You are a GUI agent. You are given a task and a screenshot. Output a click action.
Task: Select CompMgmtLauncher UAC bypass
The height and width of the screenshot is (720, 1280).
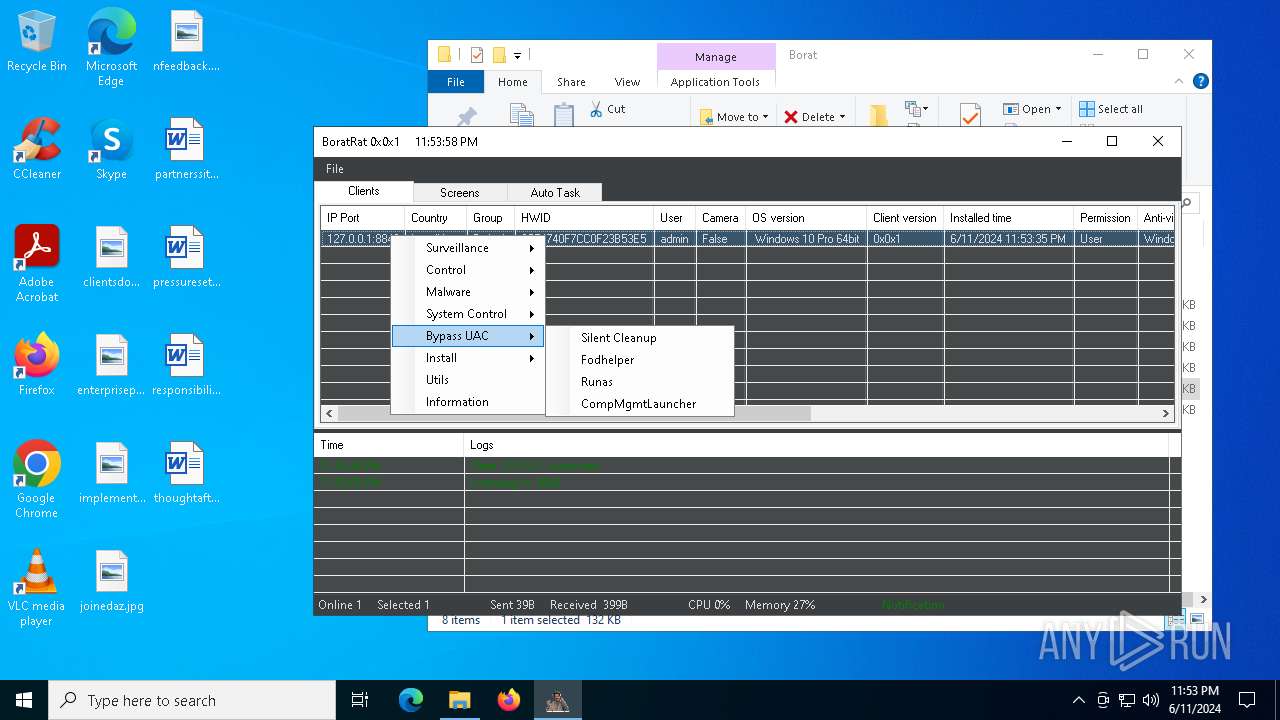(640, 404)
